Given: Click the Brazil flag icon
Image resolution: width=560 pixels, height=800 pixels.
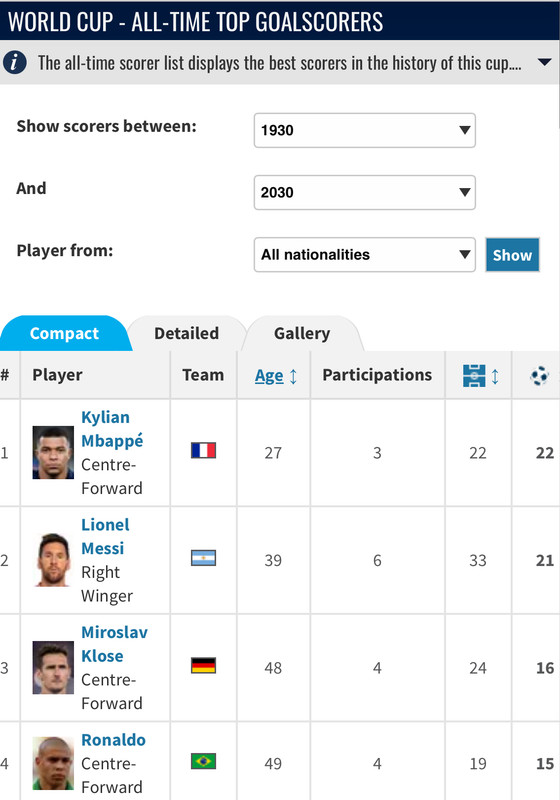Looking at the screenshot, I should 203,761.
